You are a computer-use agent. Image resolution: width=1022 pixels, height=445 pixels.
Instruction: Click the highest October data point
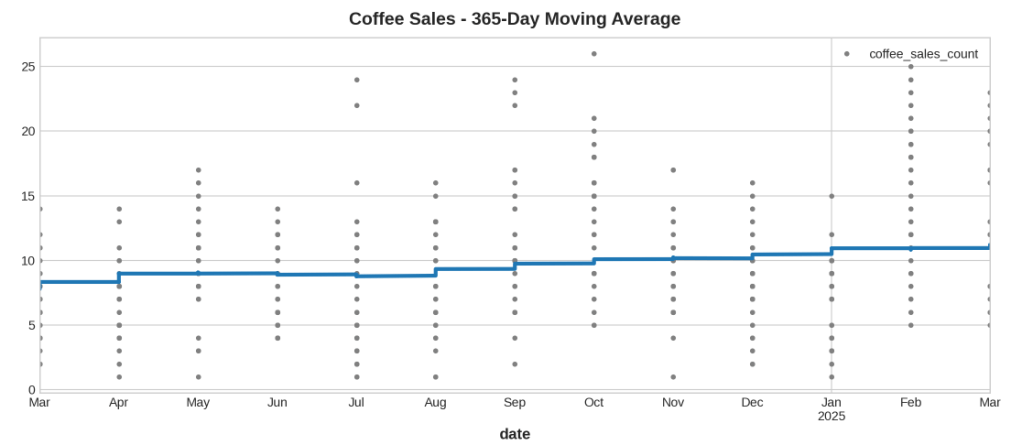(594, 54)
